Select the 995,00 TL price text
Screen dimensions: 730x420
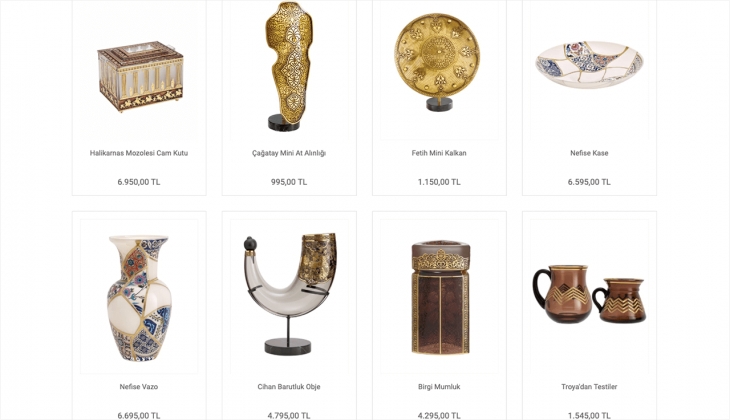(289, 182)
